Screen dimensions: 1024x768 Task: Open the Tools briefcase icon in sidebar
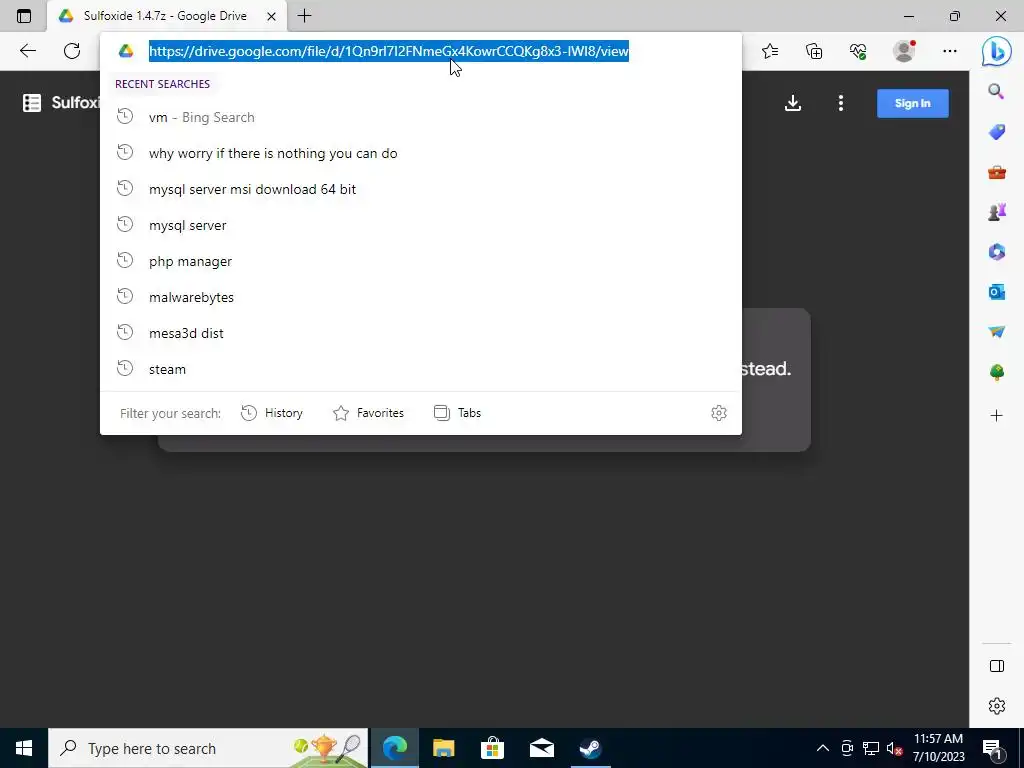coord(997,172)
